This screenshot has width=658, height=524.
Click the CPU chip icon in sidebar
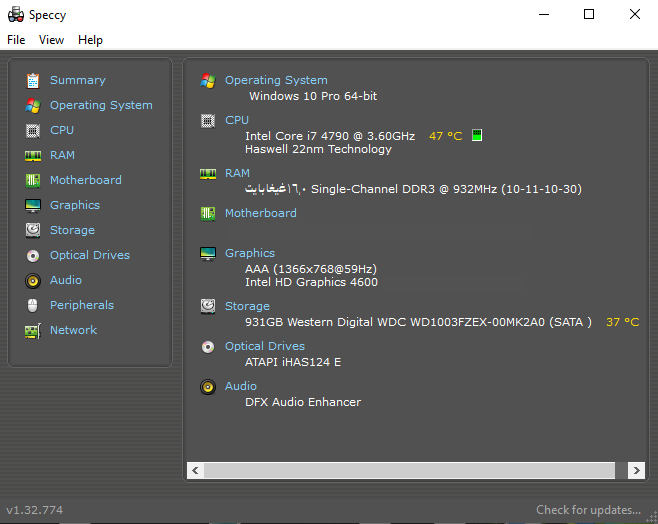pos(33,130)
